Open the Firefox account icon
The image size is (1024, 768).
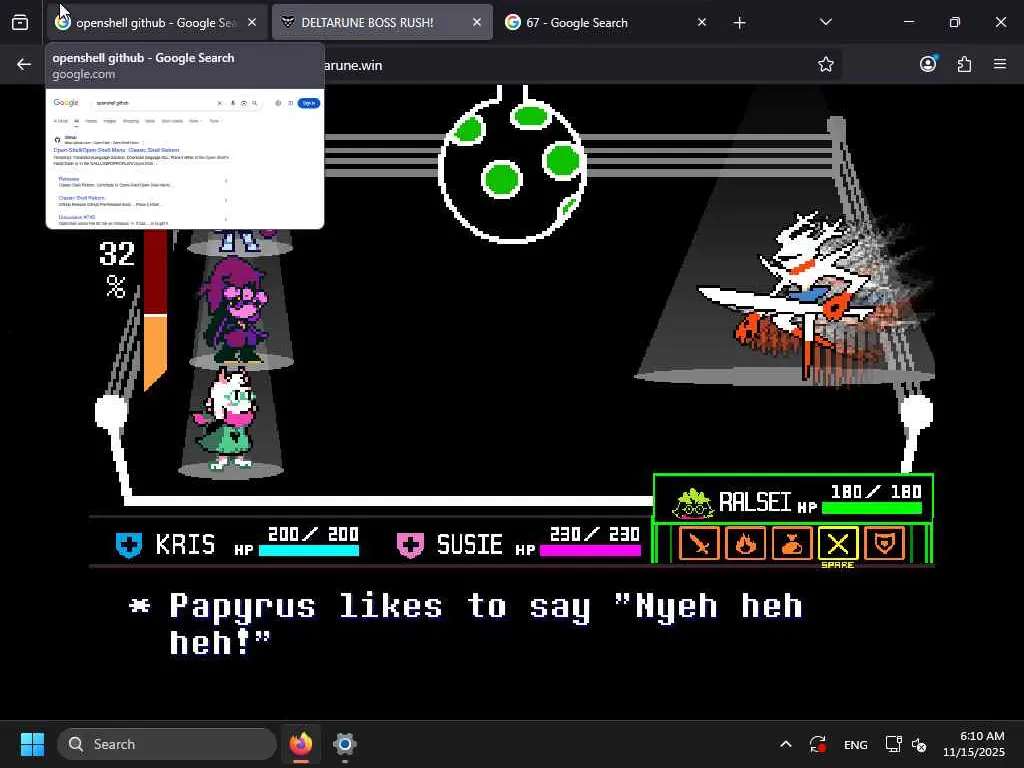tap(928, 64)
